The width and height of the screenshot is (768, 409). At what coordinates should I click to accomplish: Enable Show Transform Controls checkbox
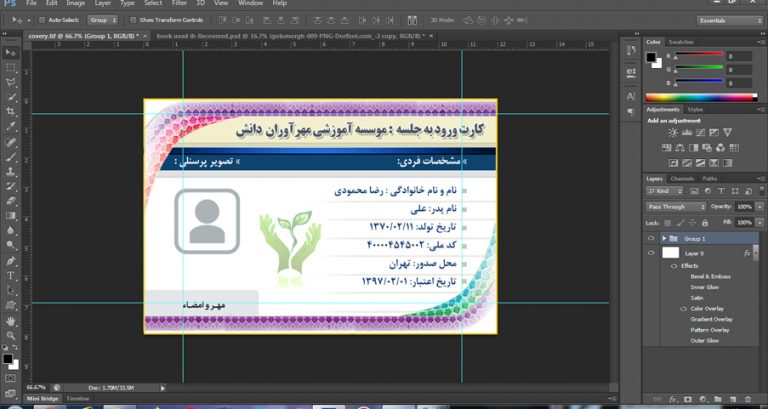point(133,20)
